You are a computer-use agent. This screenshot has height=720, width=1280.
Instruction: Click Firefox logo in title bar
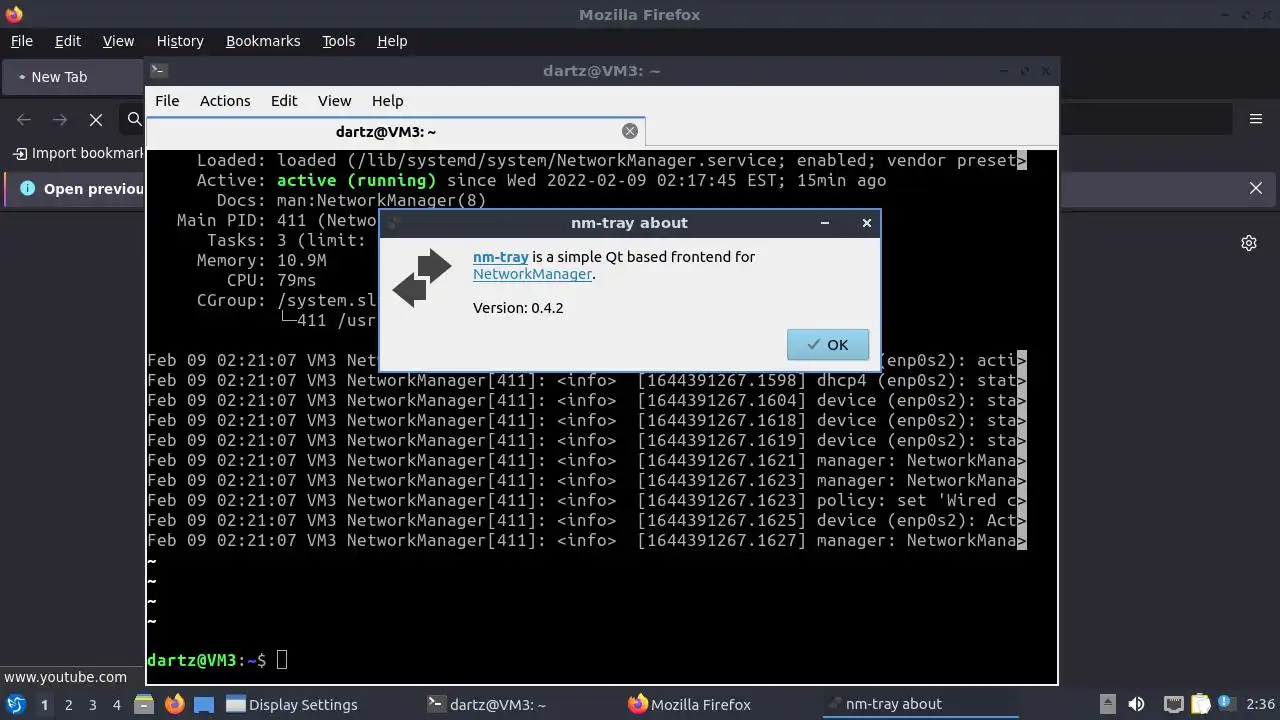click(x=14, y=14)
